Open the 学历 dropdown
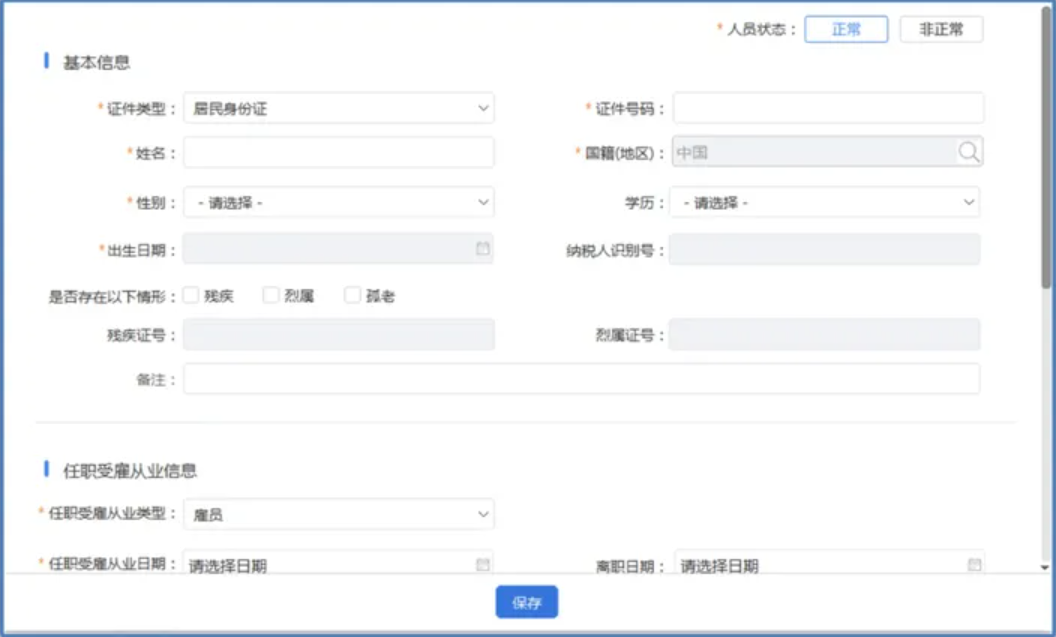 (x=824, y=202)
